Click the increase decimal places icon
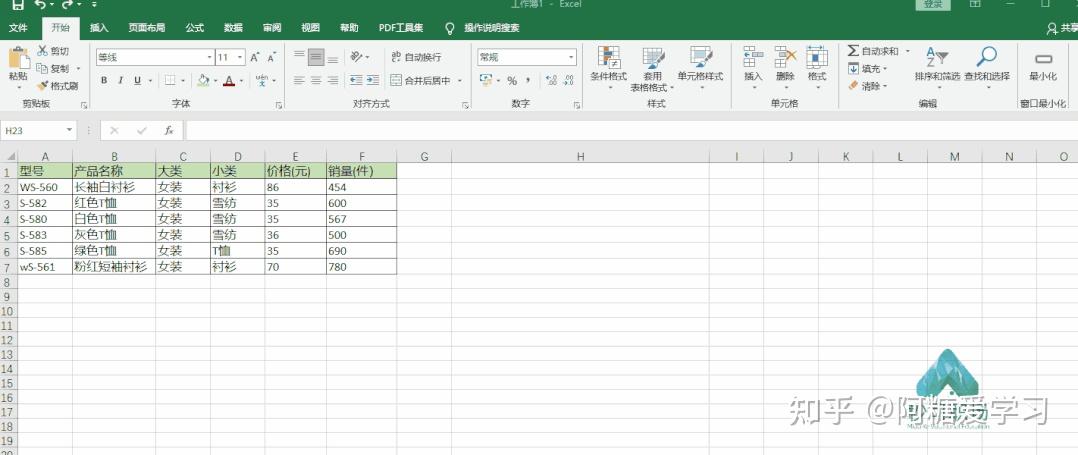 (x=551, y=80)
